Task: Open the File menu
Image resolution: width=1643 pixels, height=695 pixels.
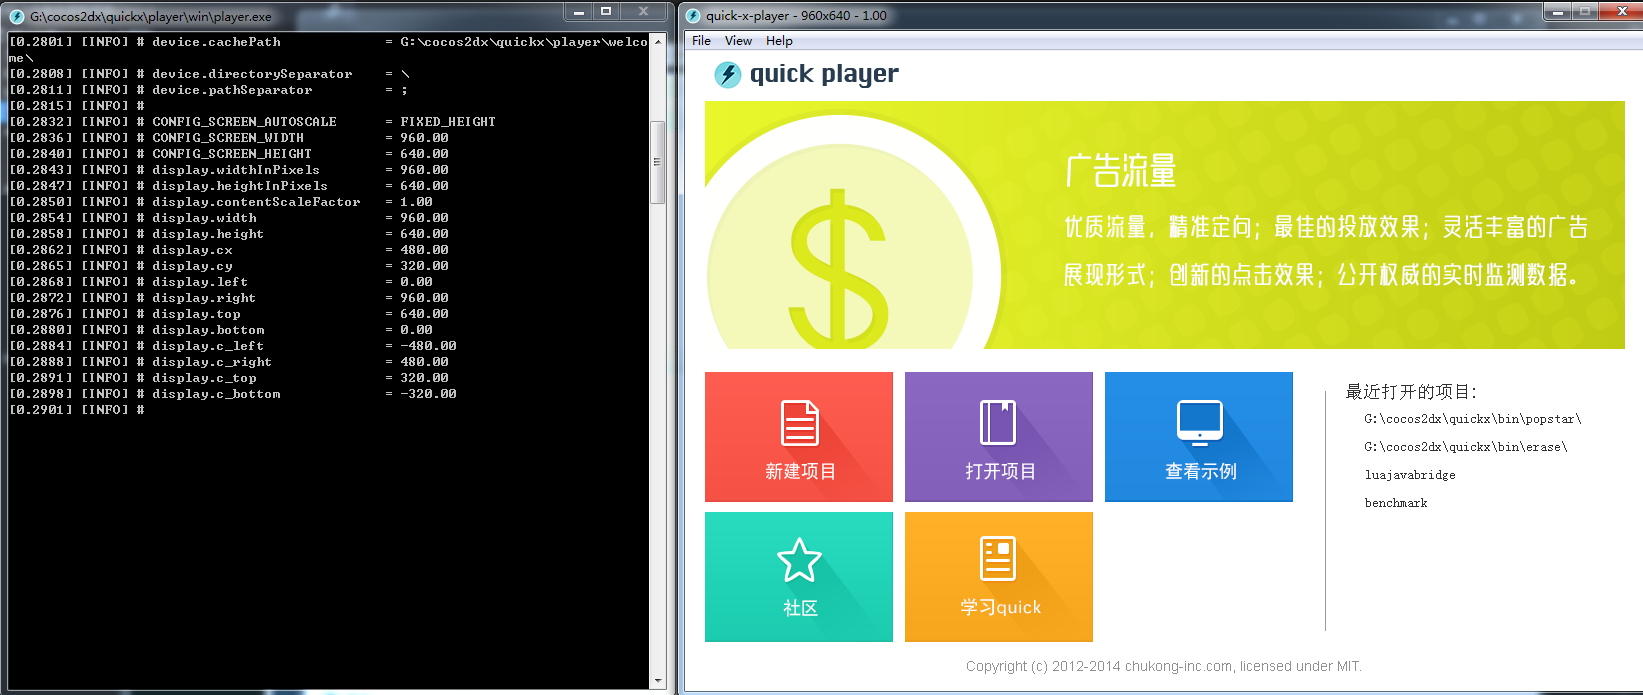Action: coord(701,41)
